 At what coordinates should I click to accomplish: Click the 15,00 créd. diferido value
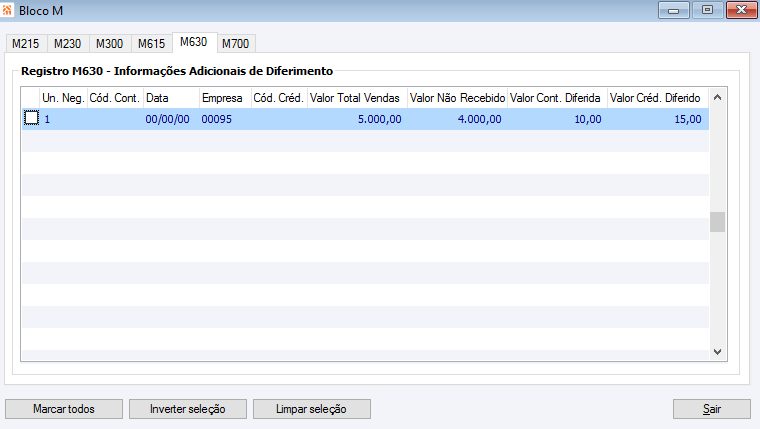click(688, 119)
